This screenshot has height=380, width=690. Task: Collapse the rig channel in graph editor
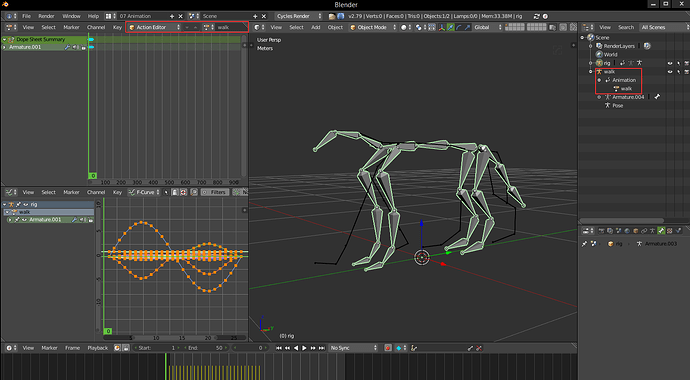[5, 204]
